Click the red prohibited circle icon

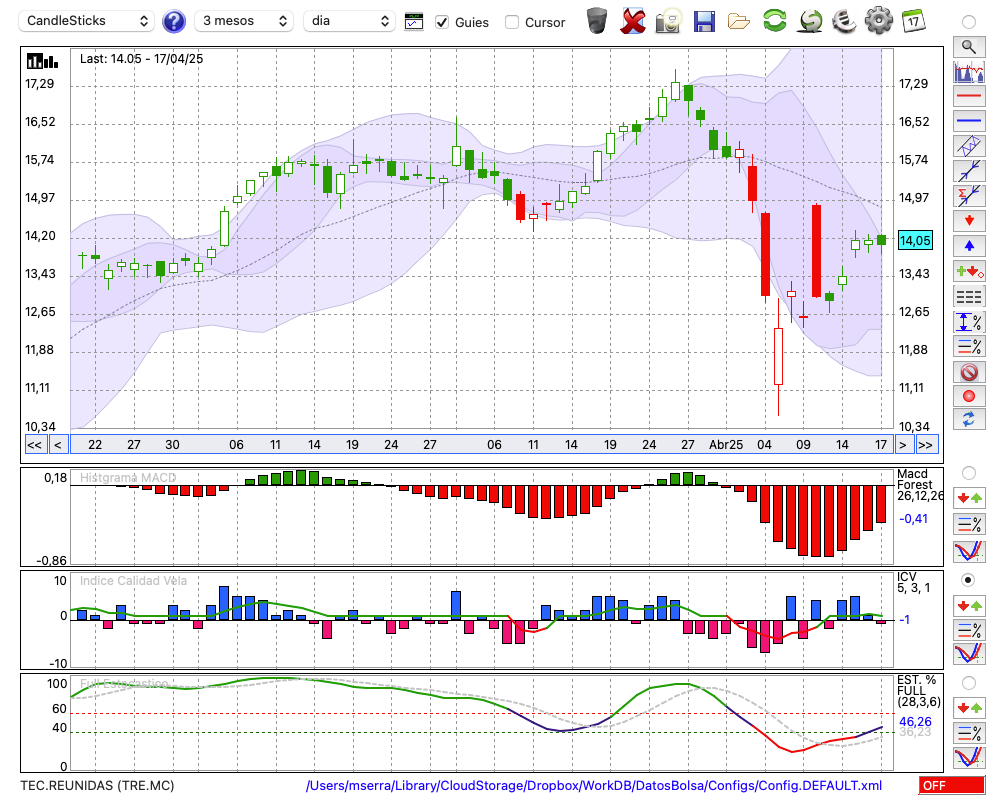pos(969,372)
